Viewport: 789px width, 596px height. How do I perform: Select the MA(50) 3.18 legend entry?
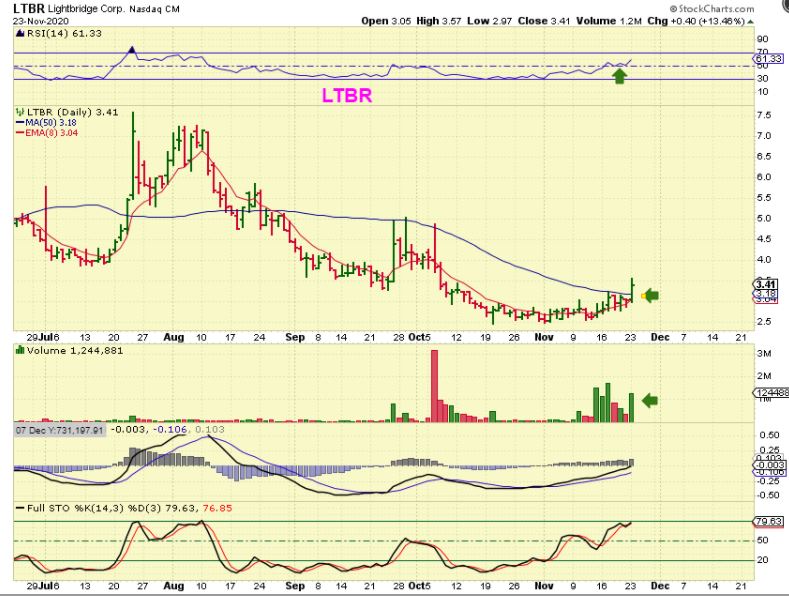tap(47, 123)
